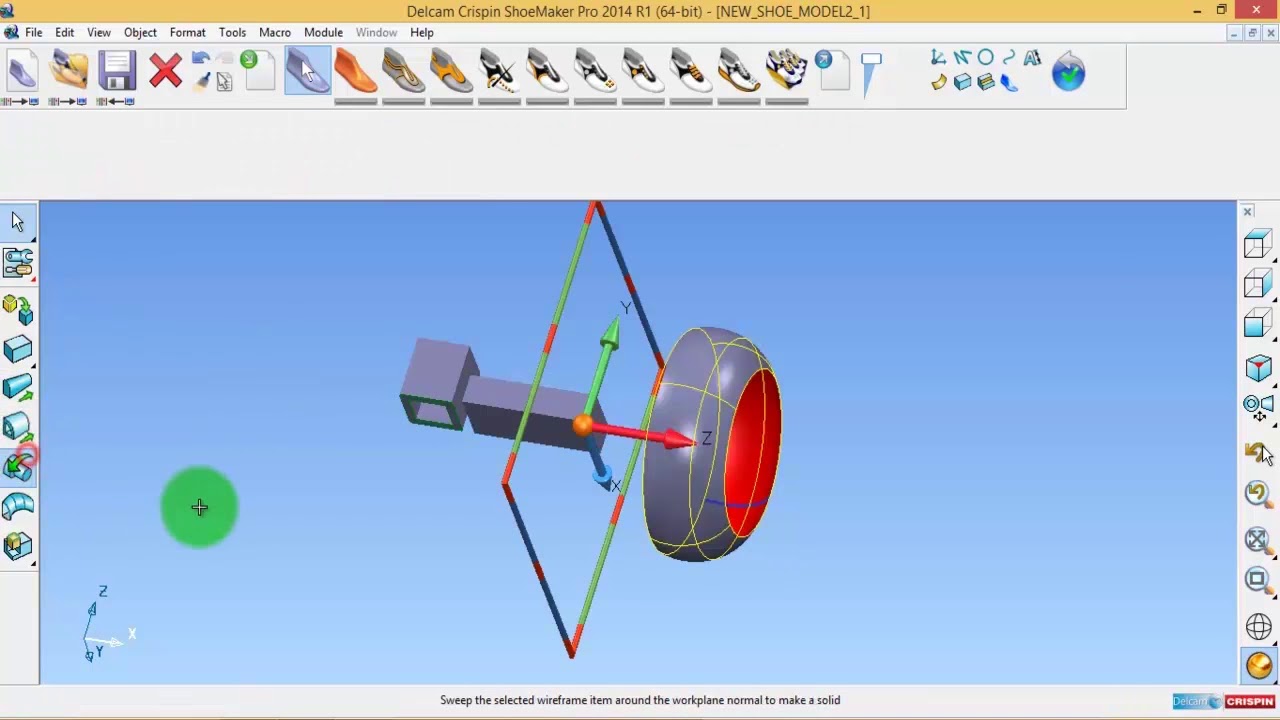Open the Format menu
Viewport: 1280px width, 720px height.
(x=187, y=32)
